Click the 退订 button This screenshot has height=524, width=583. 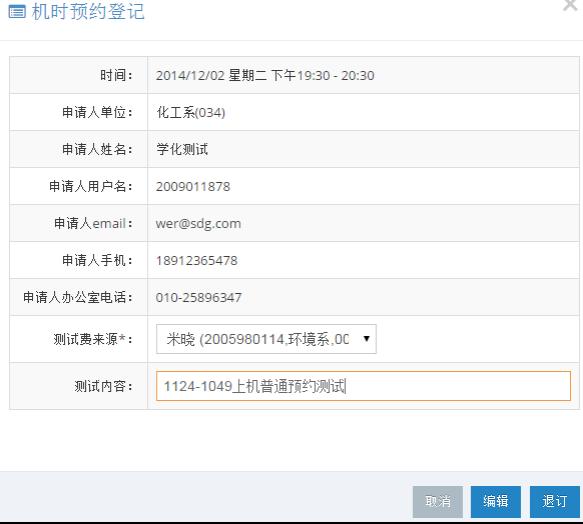554,502
